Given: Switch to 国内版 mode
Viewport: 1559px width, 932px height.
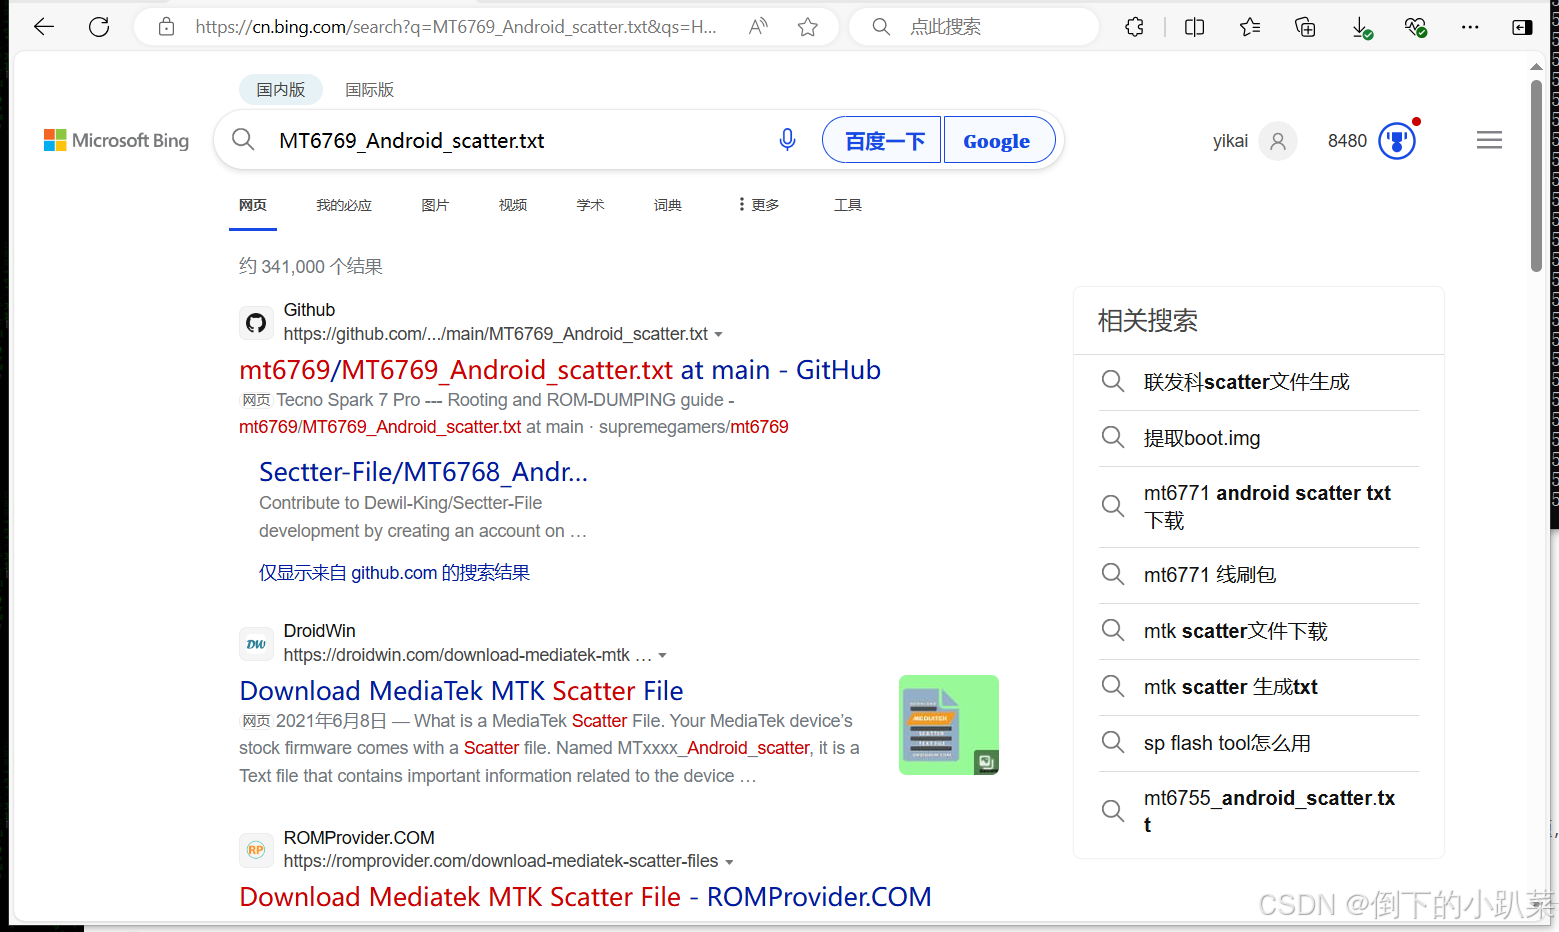Looking at the screenshot, I should (x=281, y=90).
